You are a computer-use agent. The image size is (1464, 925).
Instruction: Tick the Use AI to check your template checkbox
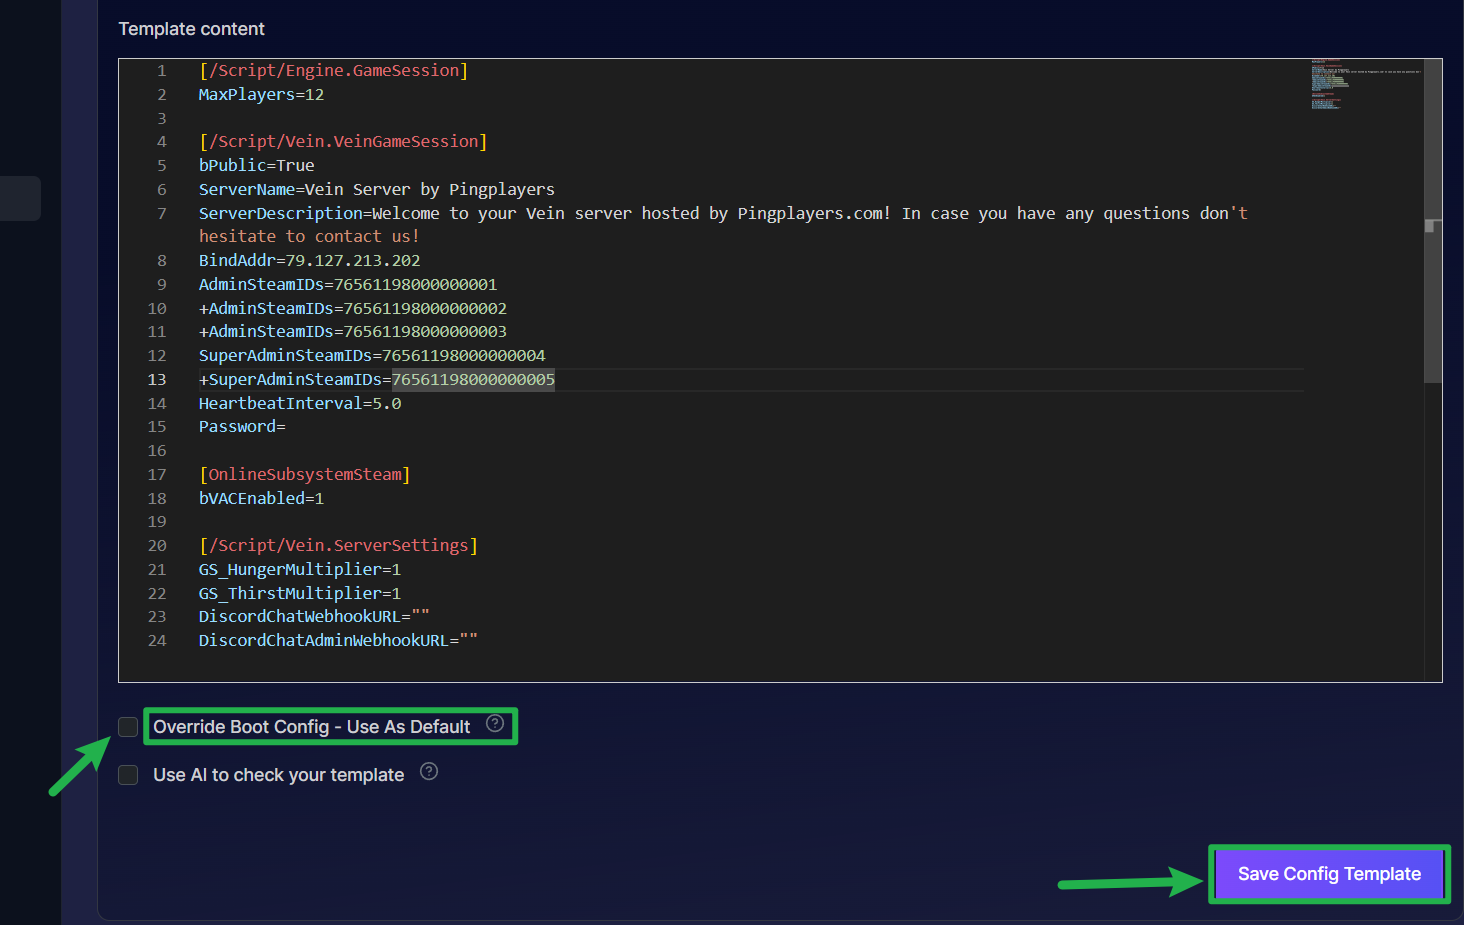[128, 775]
